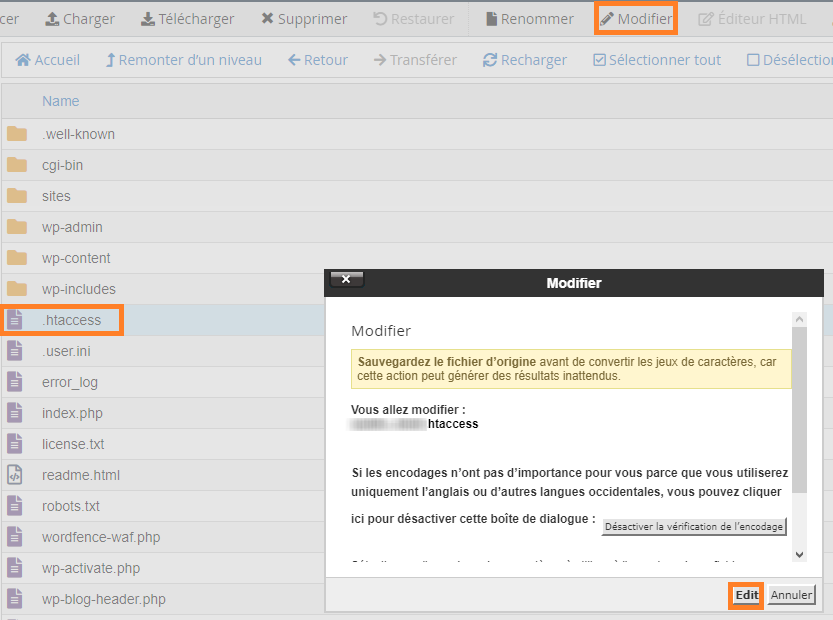Select the cgi-bin folder icon
833x620 pixels.
click(x=17, y=165)
